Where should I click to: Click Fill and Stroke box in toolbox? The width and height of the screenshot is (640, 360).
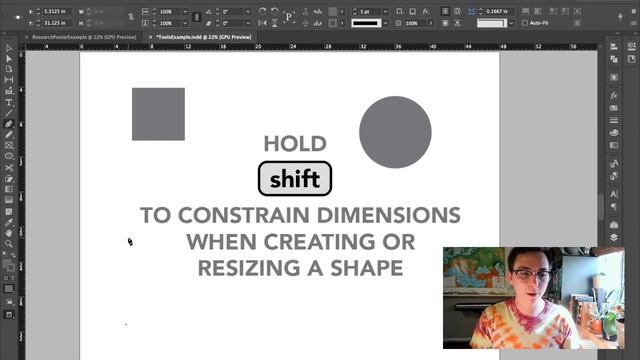pos(9,266)
